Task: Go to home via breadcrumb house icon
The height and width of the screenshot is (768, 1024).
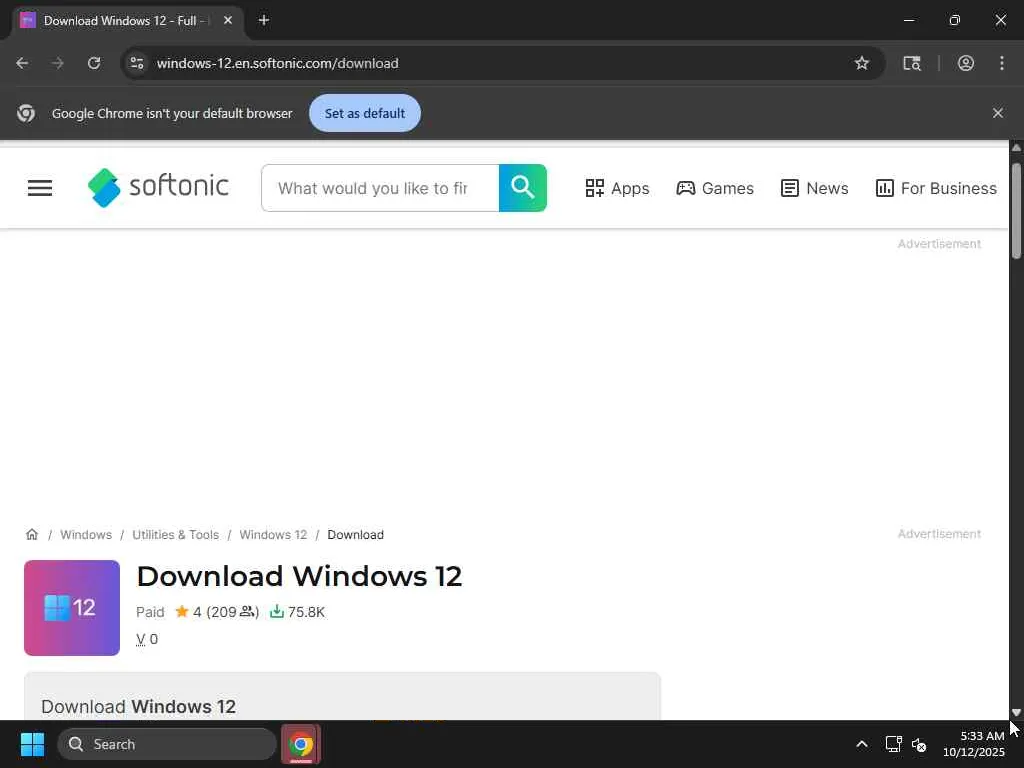Action: click(32, 534)
